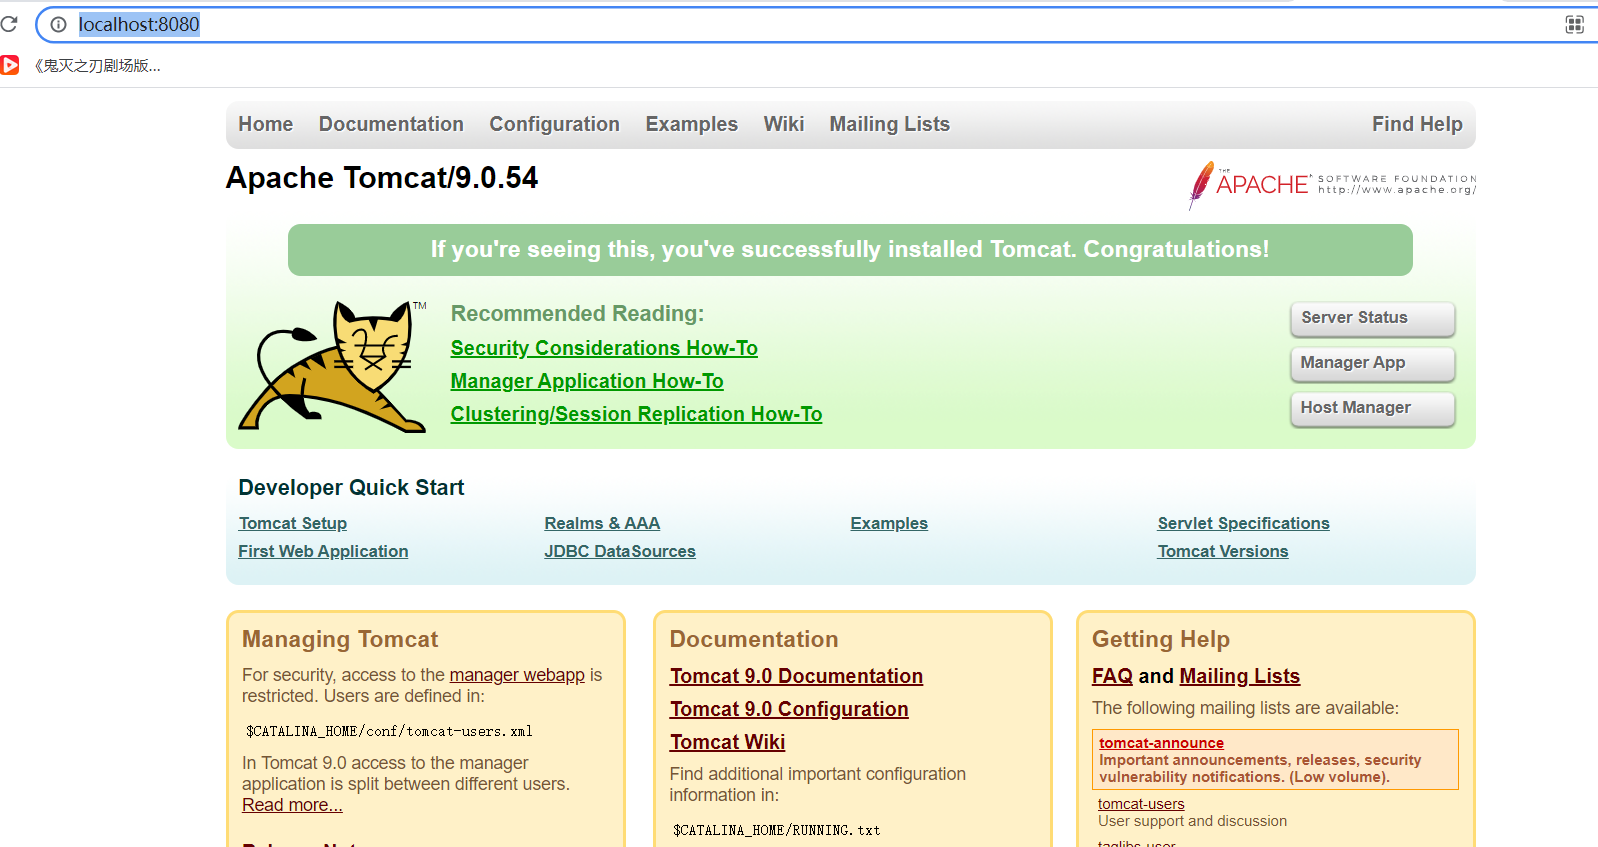Open Documentation in the navigation bar

pyautogui.click(x=391, y=124)
